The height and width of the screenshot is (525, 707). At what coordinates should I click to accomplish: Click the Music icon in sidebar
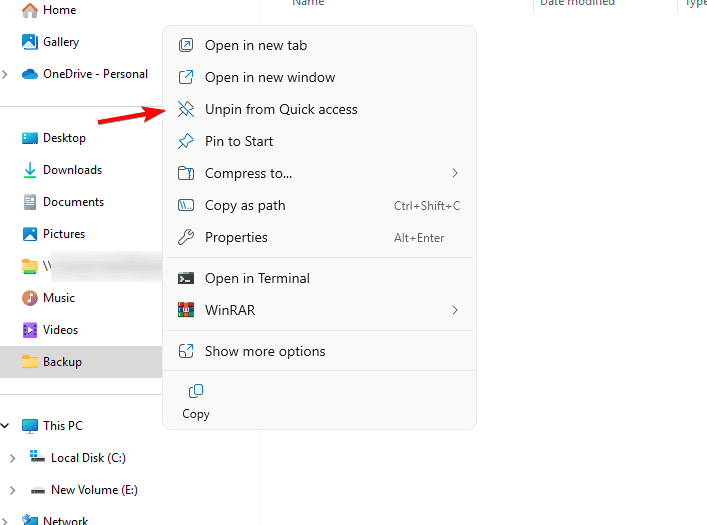pos(30,298)
